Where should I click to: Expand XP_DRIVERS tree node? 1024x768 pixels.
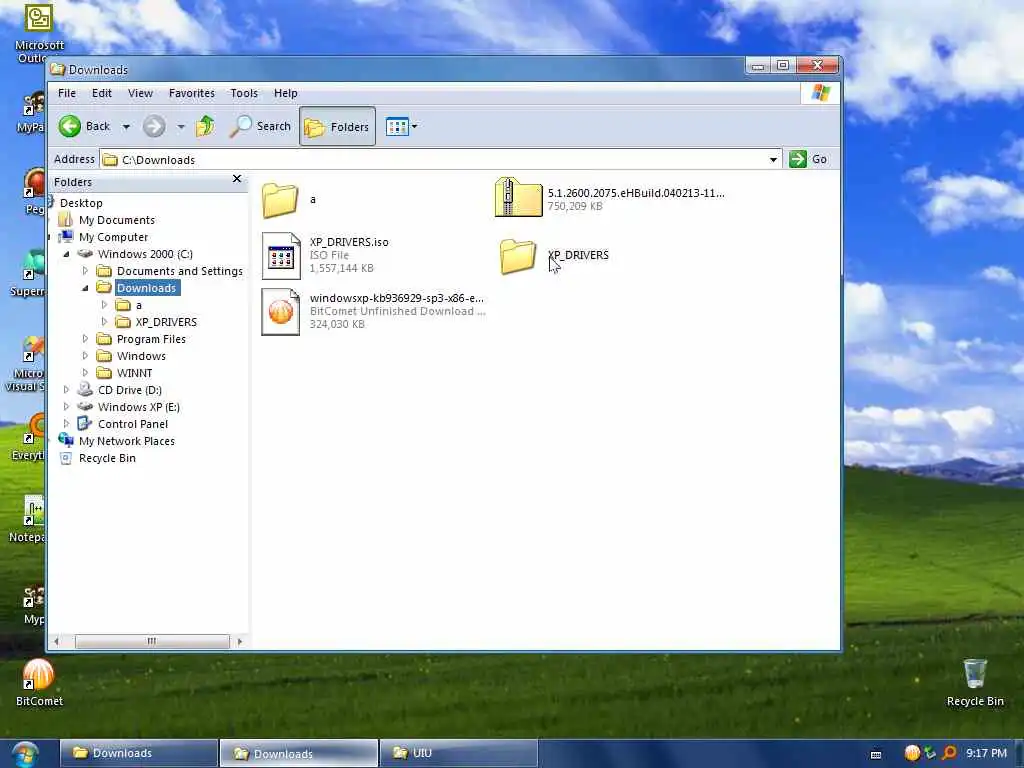(x=104, y=321)
